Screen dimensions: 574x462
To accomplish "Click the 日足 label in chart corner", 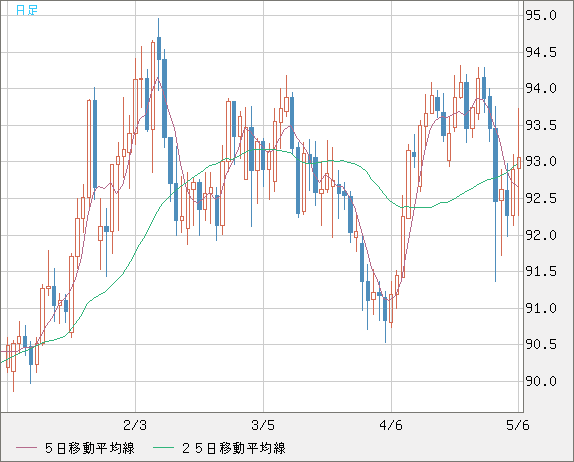I will 27,10.
